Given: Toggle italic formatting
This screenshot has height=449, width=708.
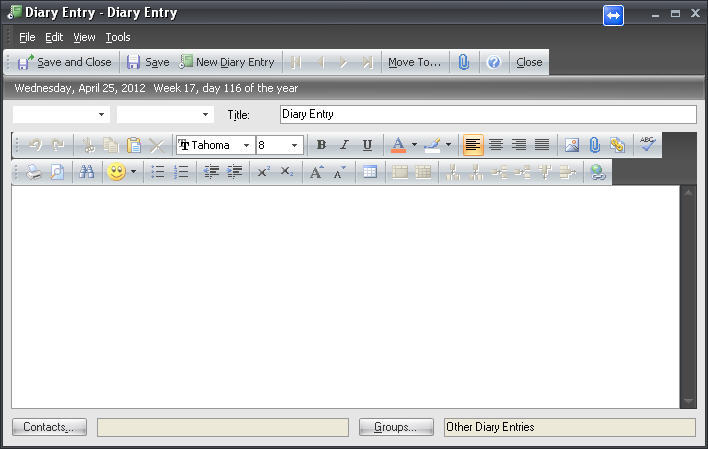Looking at the screenshot, I should (x=345, y=145).
